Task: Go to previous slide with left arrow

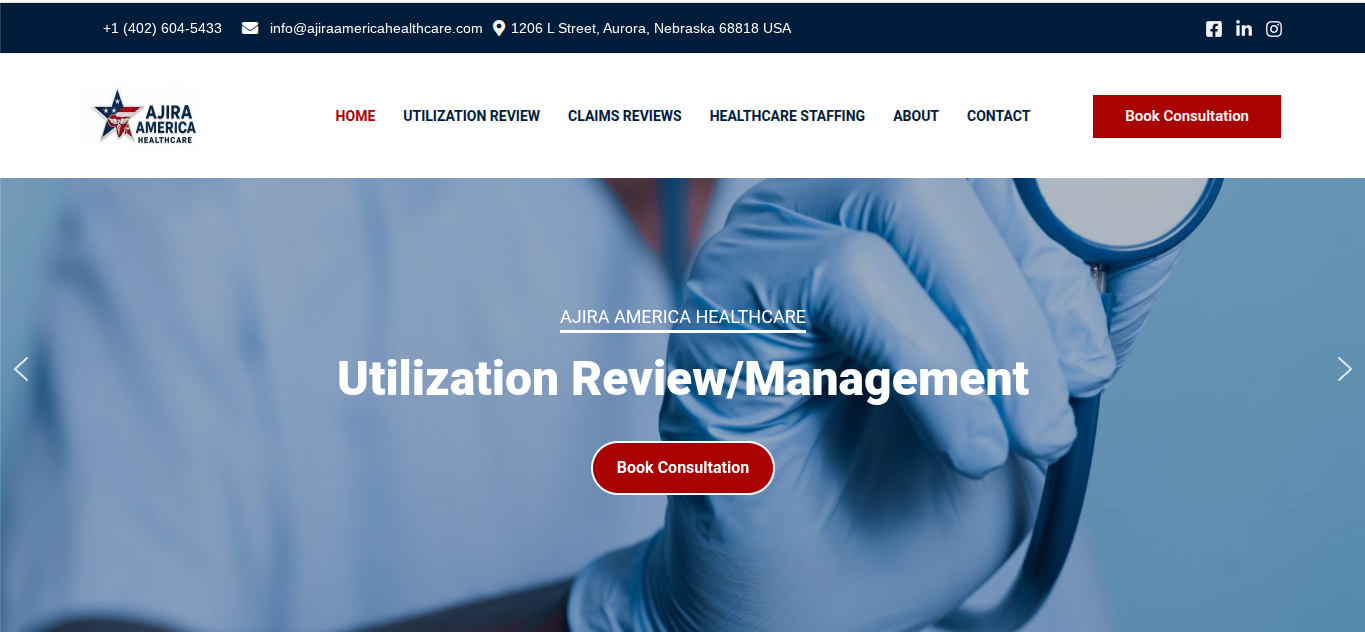Action: point(21,369)
